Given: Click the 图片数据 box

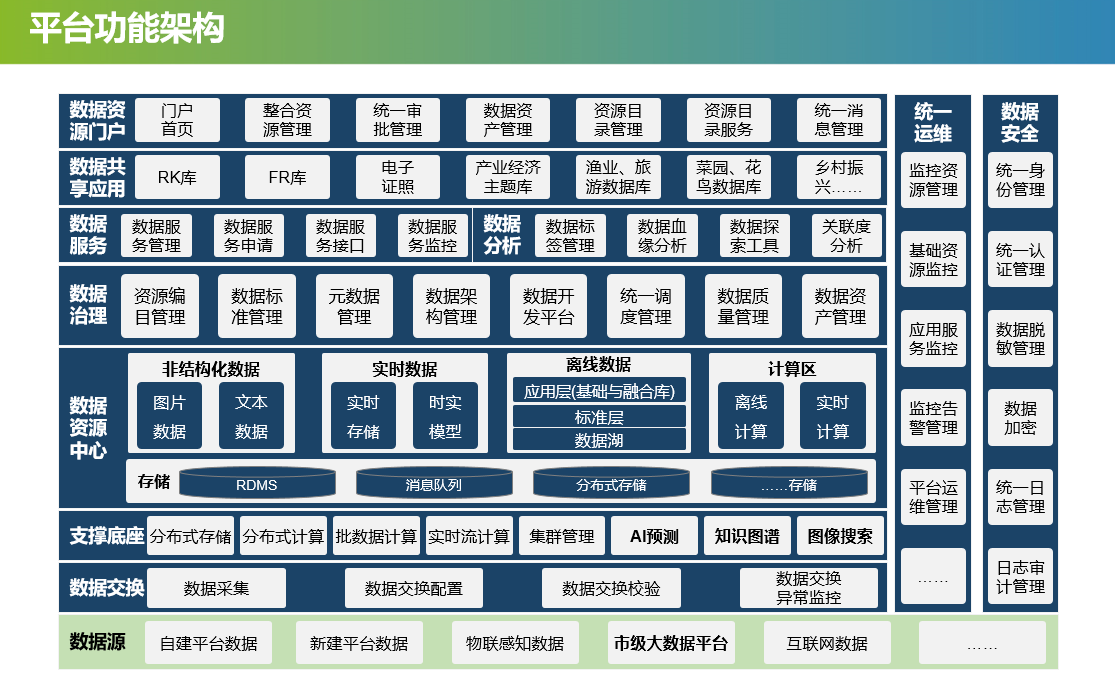Looking at the screenshot, I should coord(169,416).
